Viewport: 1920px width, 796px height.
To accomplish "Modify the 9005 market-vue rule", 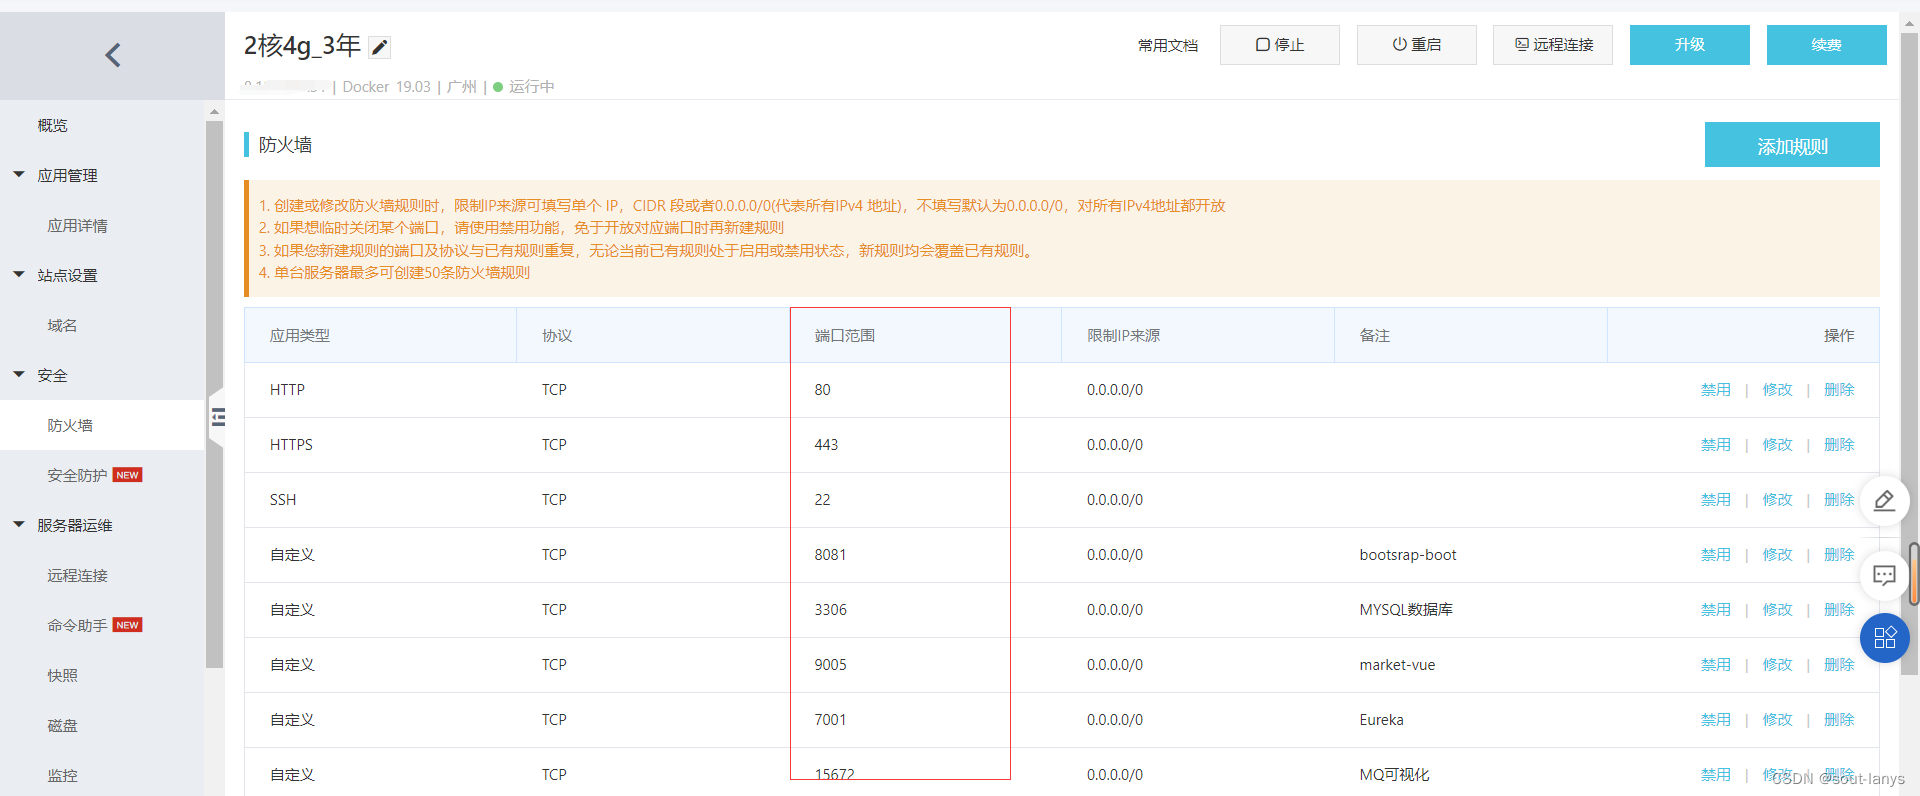I will pos(1777,665).
